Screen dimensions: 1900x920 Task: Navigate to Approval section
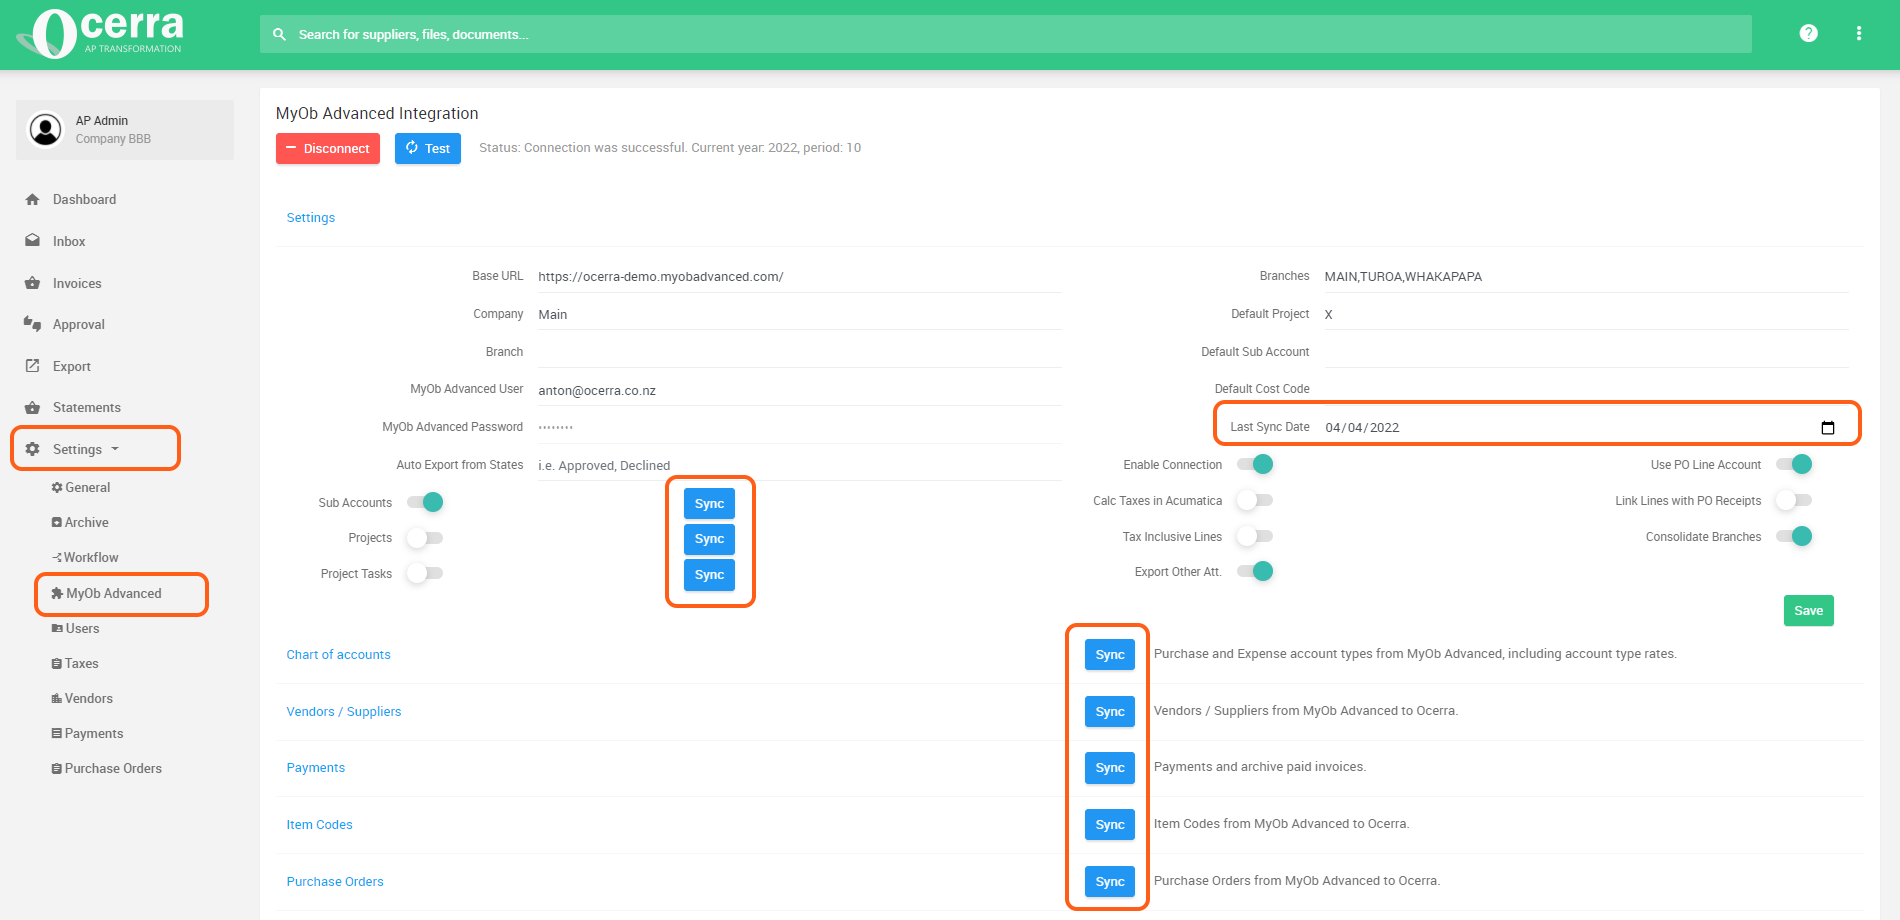point(79,324)
